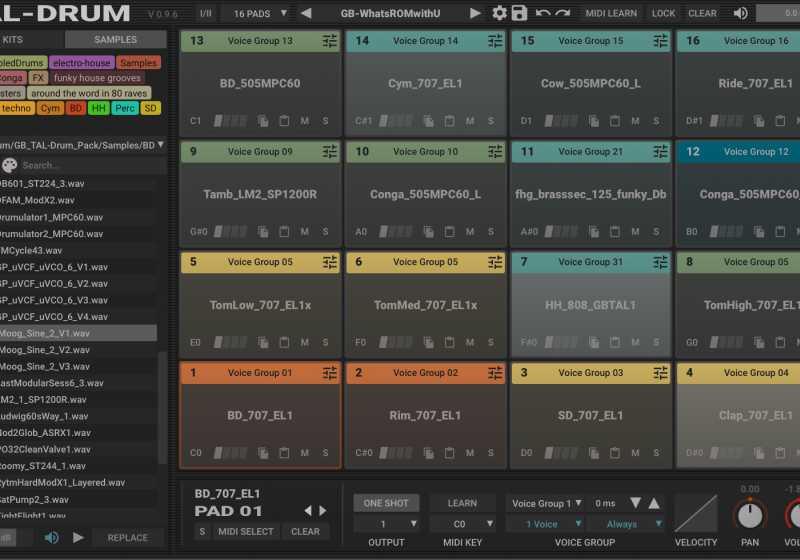Toggle the ONE SHOT mode button
The height and width of the screenshot is (560, 800).
click(x=386, y=503)
